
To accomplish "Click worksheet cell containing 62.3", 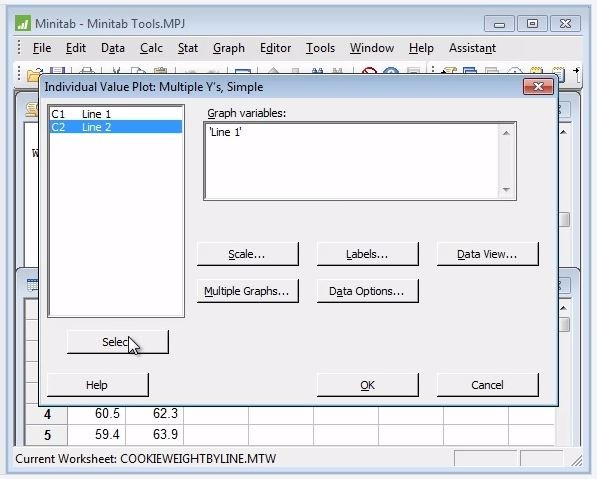I will pos(155,414).
